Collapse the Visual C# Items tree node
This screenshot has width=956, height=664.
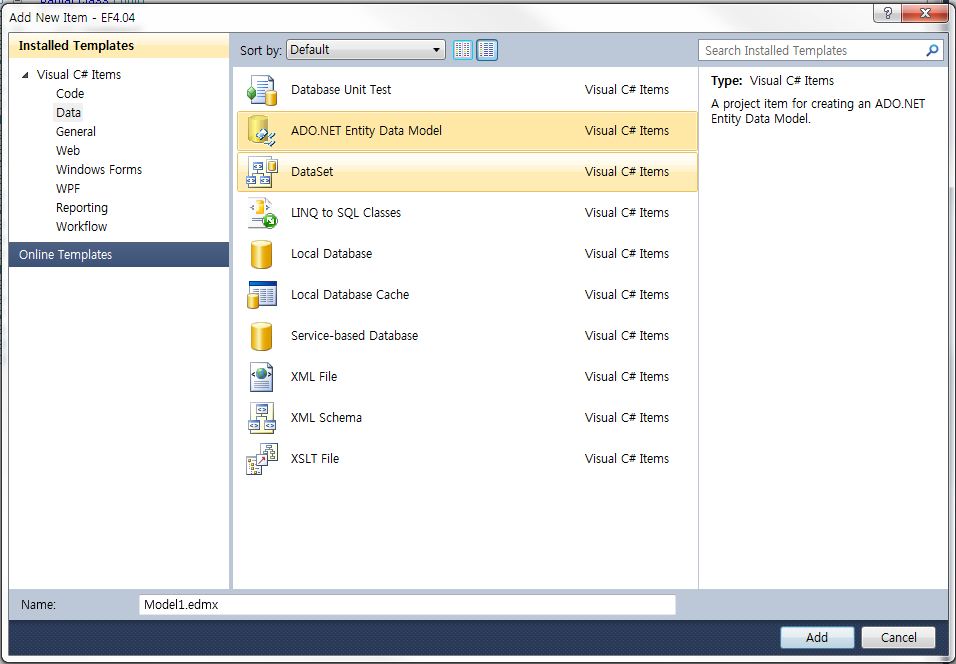pos(25,75)
